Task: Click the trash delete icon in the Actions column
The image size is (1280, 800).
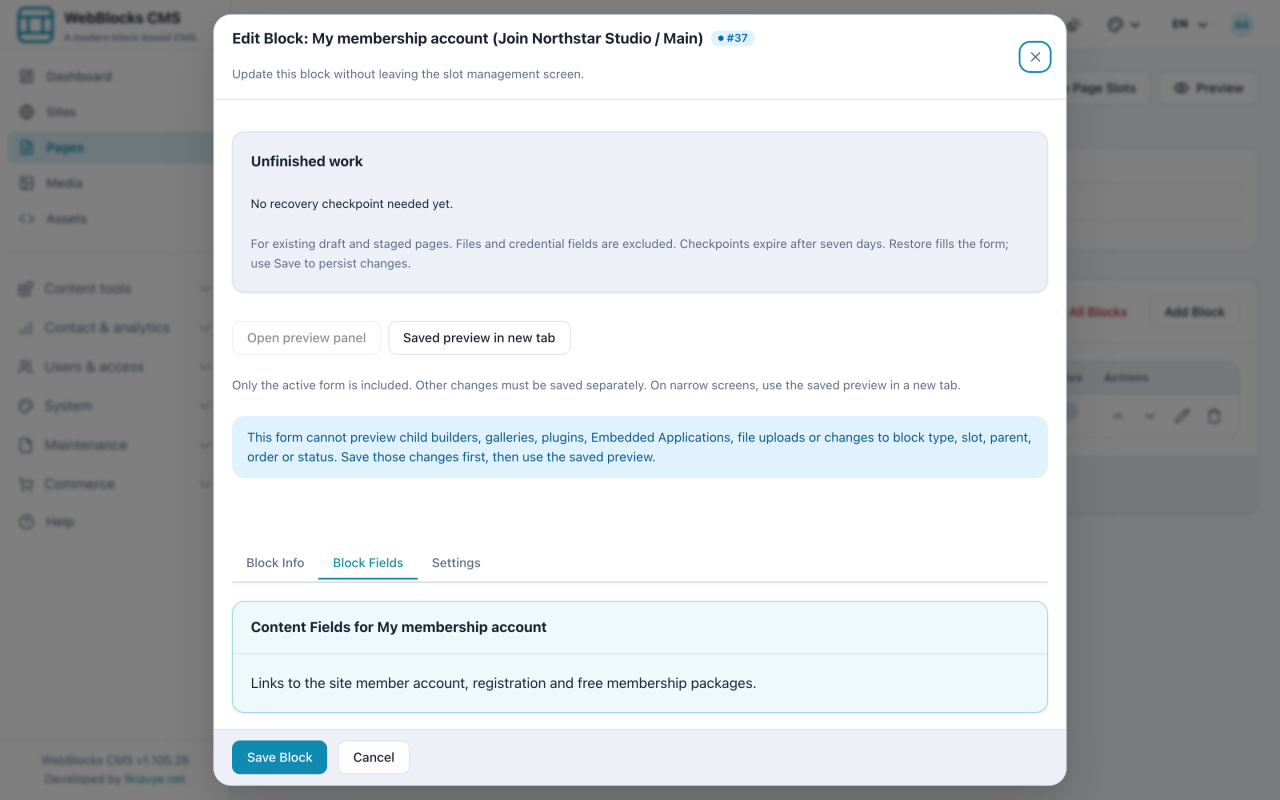Action: click(1214, 416)
